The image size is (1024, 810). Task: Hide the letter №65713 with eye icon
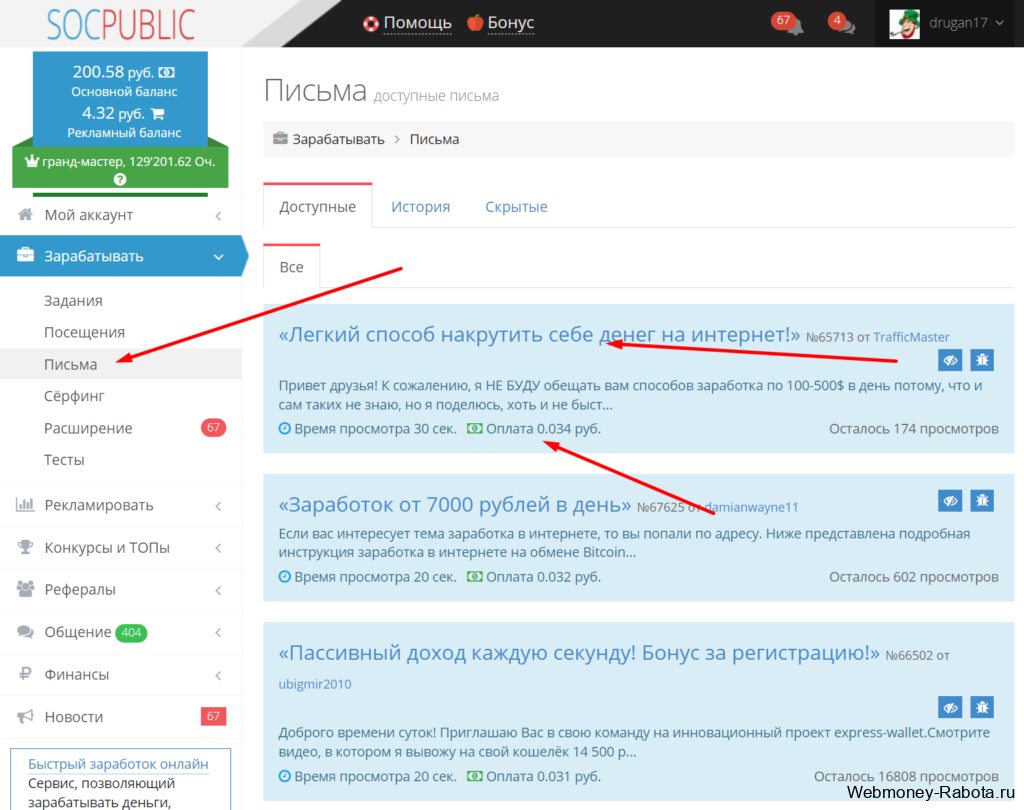[950, 360]
